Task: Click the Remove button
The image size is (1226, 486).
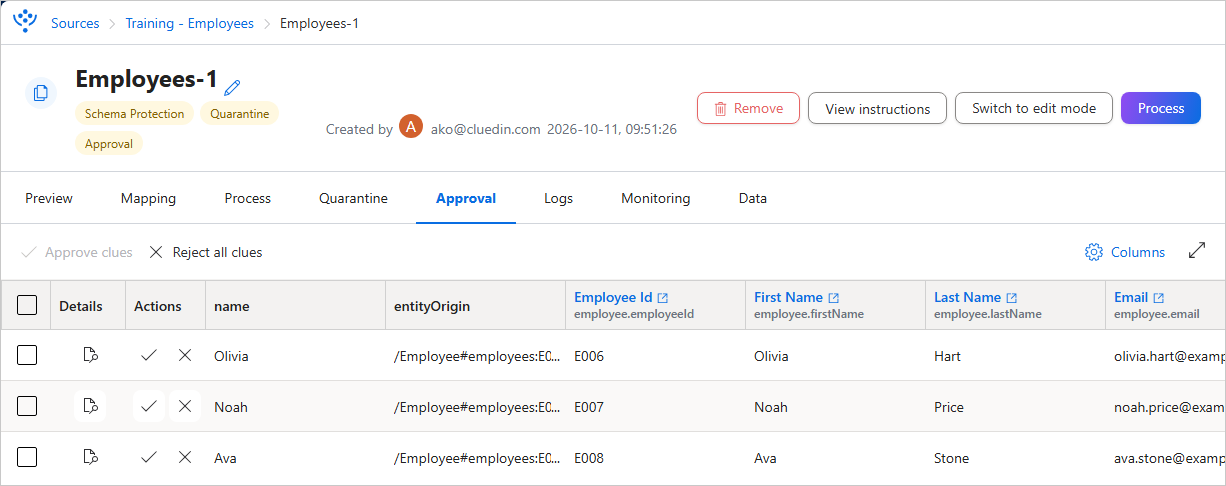Action: 748,108
